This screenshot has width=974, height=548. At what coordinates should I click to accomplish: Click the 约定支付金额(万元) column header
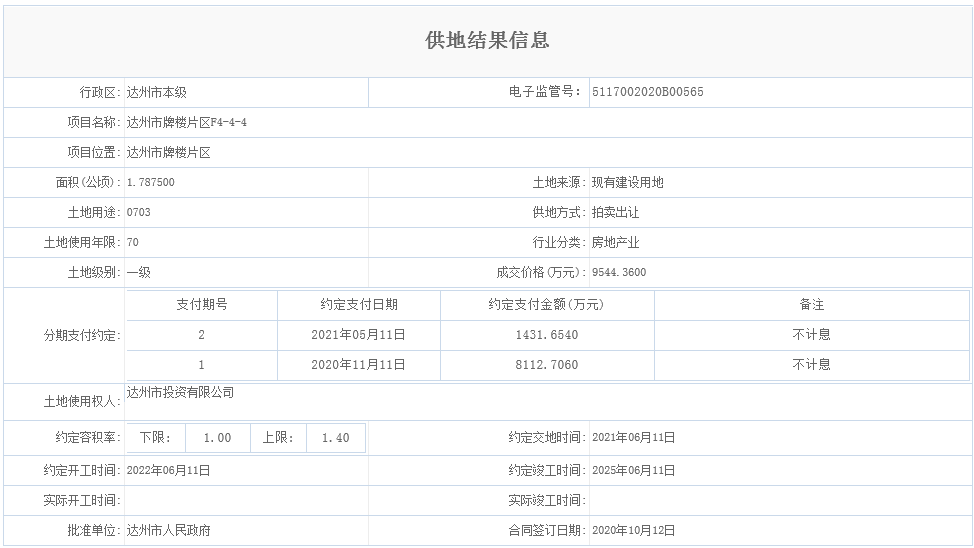click(546, 304)
